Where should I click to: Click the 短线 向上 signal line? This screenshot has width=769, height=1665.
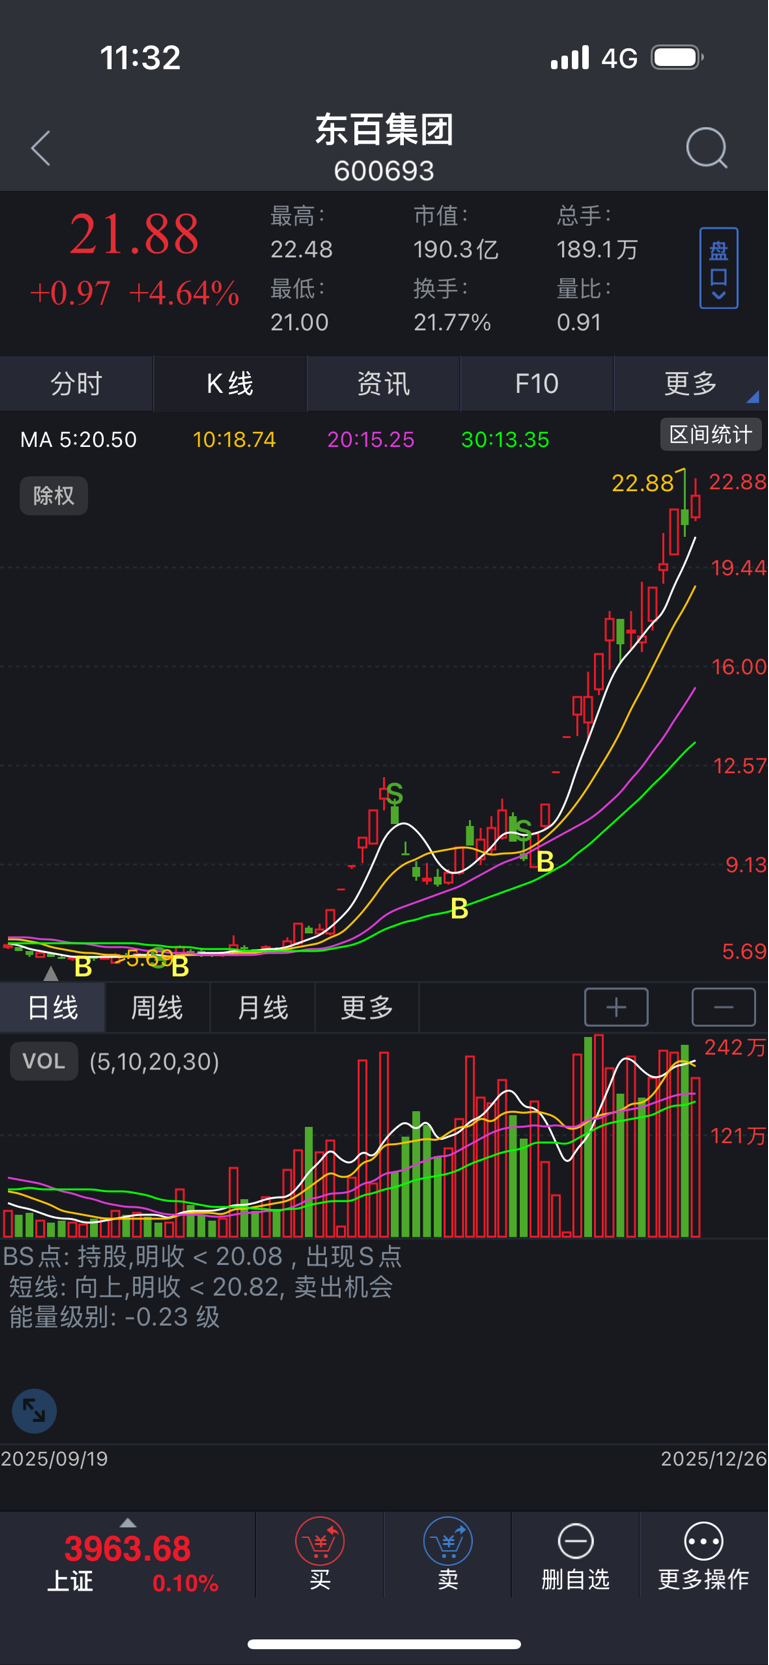200,1287
